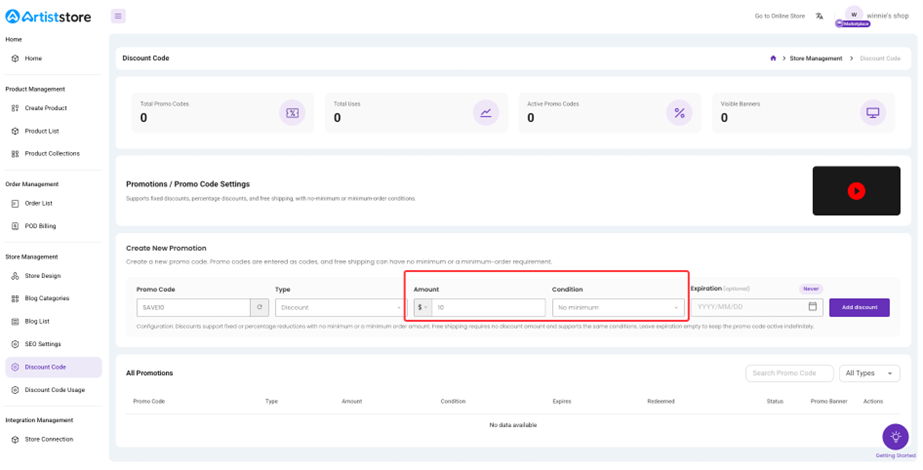The image size is (923, 470).
Task: Click the Redeemed column header
Action: coord(661,401)
